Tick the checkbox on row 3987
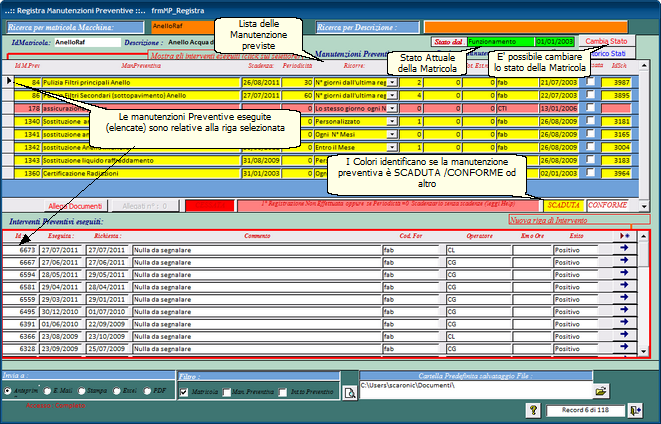Image resolution: width=661 pixels, height=424 pixels. 591,81
